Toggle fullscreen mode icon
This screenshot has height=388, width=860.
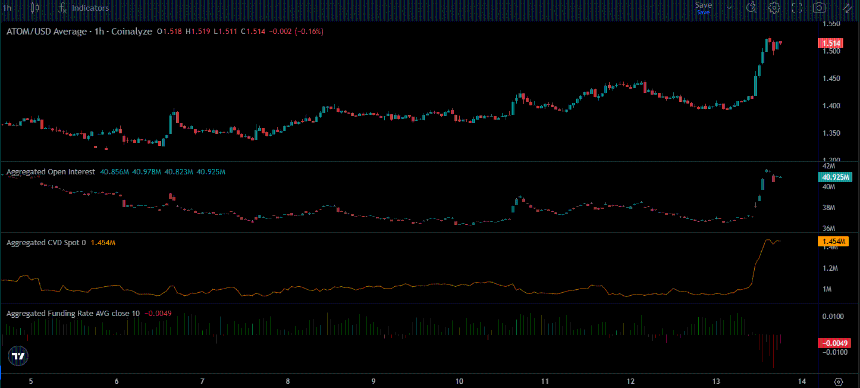[797, 7]
